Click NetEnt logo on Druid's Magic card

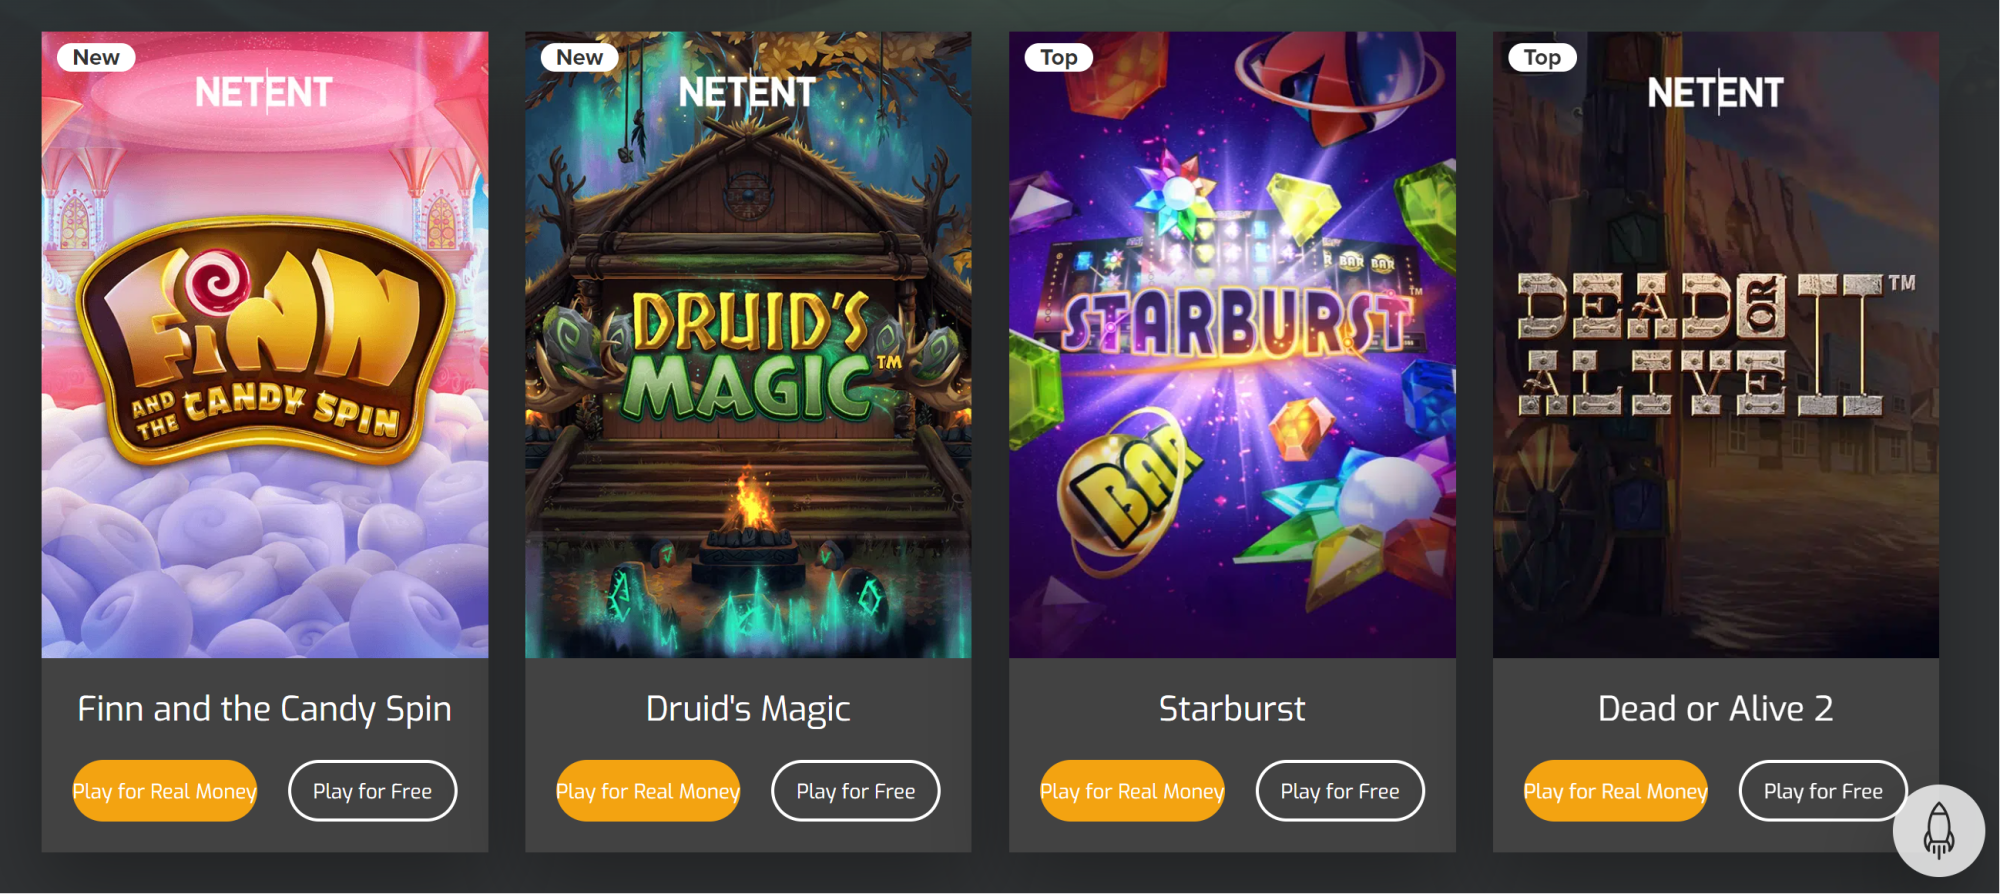747,92
